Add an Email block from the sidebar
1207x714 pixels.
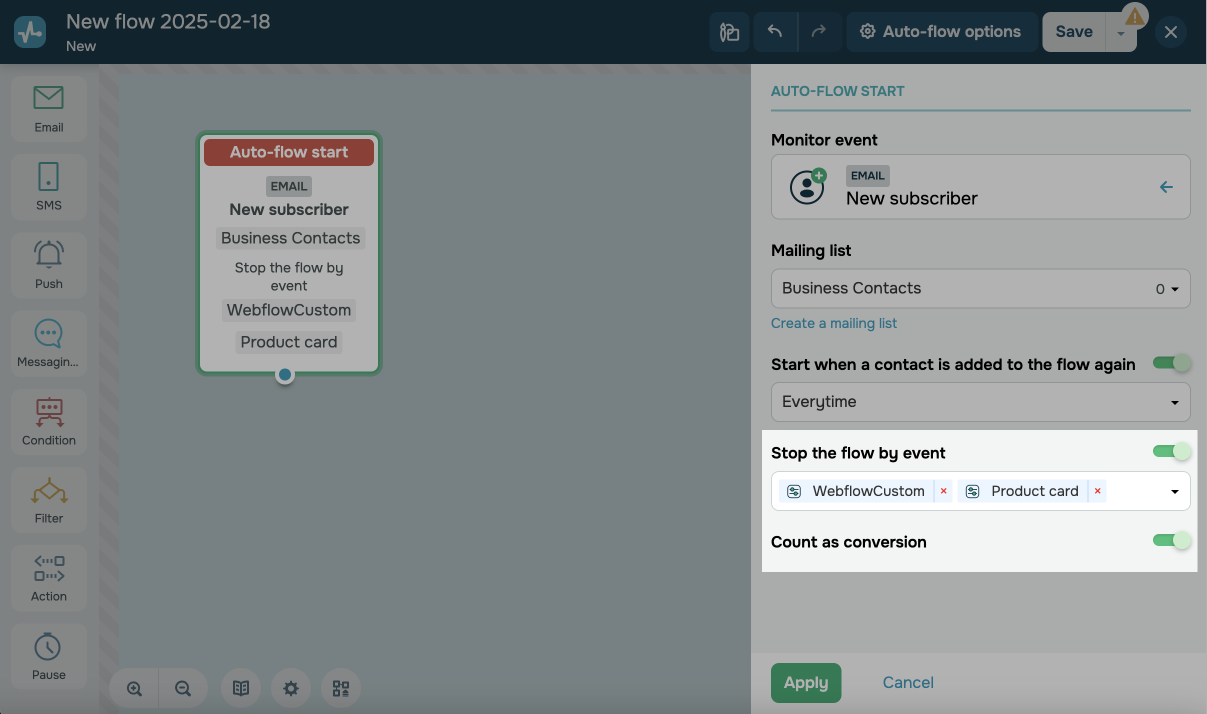tap(48, 108)
